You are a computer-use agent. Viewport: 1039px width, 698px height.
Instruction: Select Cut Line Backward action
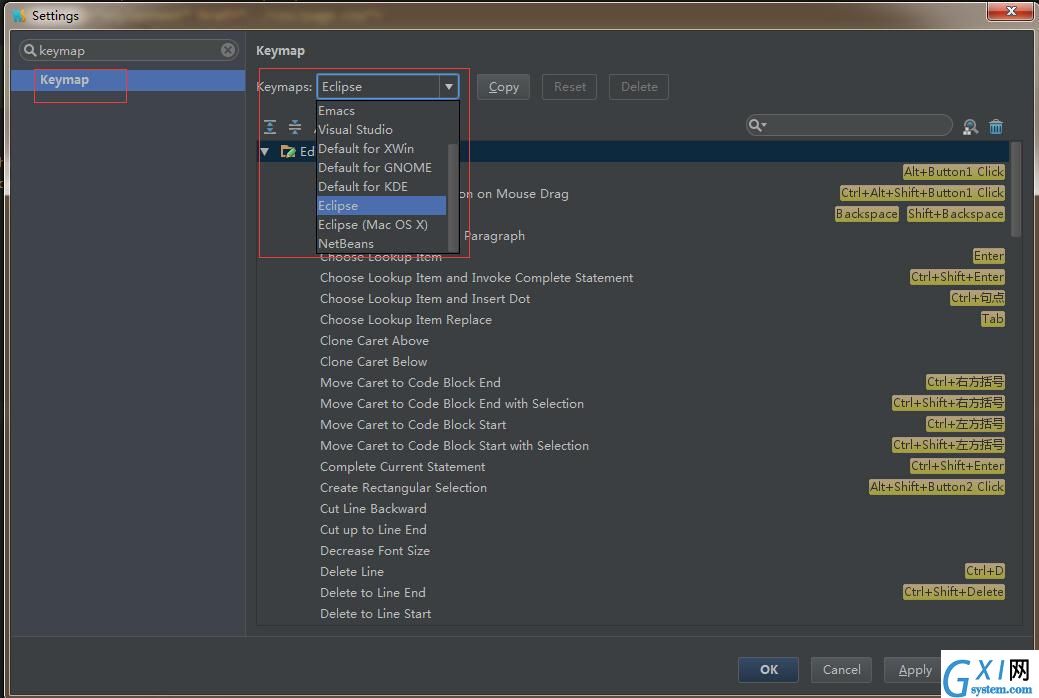373,509
